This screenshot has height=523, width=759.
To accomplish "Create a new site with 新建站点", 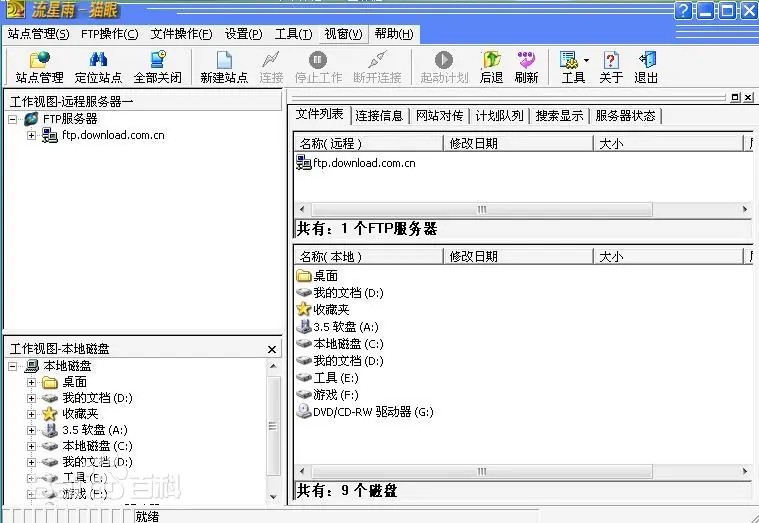I will [224, 67].
